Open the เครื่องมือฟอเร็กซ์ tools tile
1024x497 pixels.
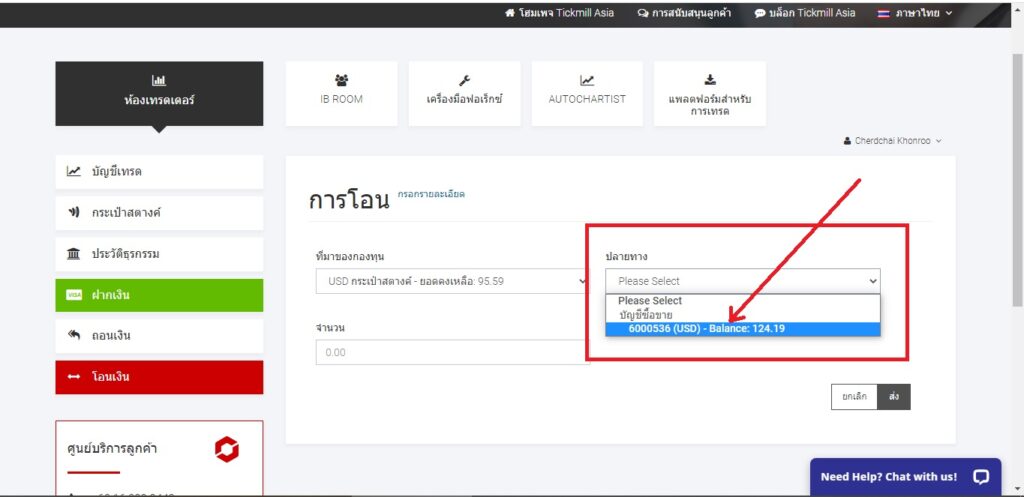click(464, 93)
